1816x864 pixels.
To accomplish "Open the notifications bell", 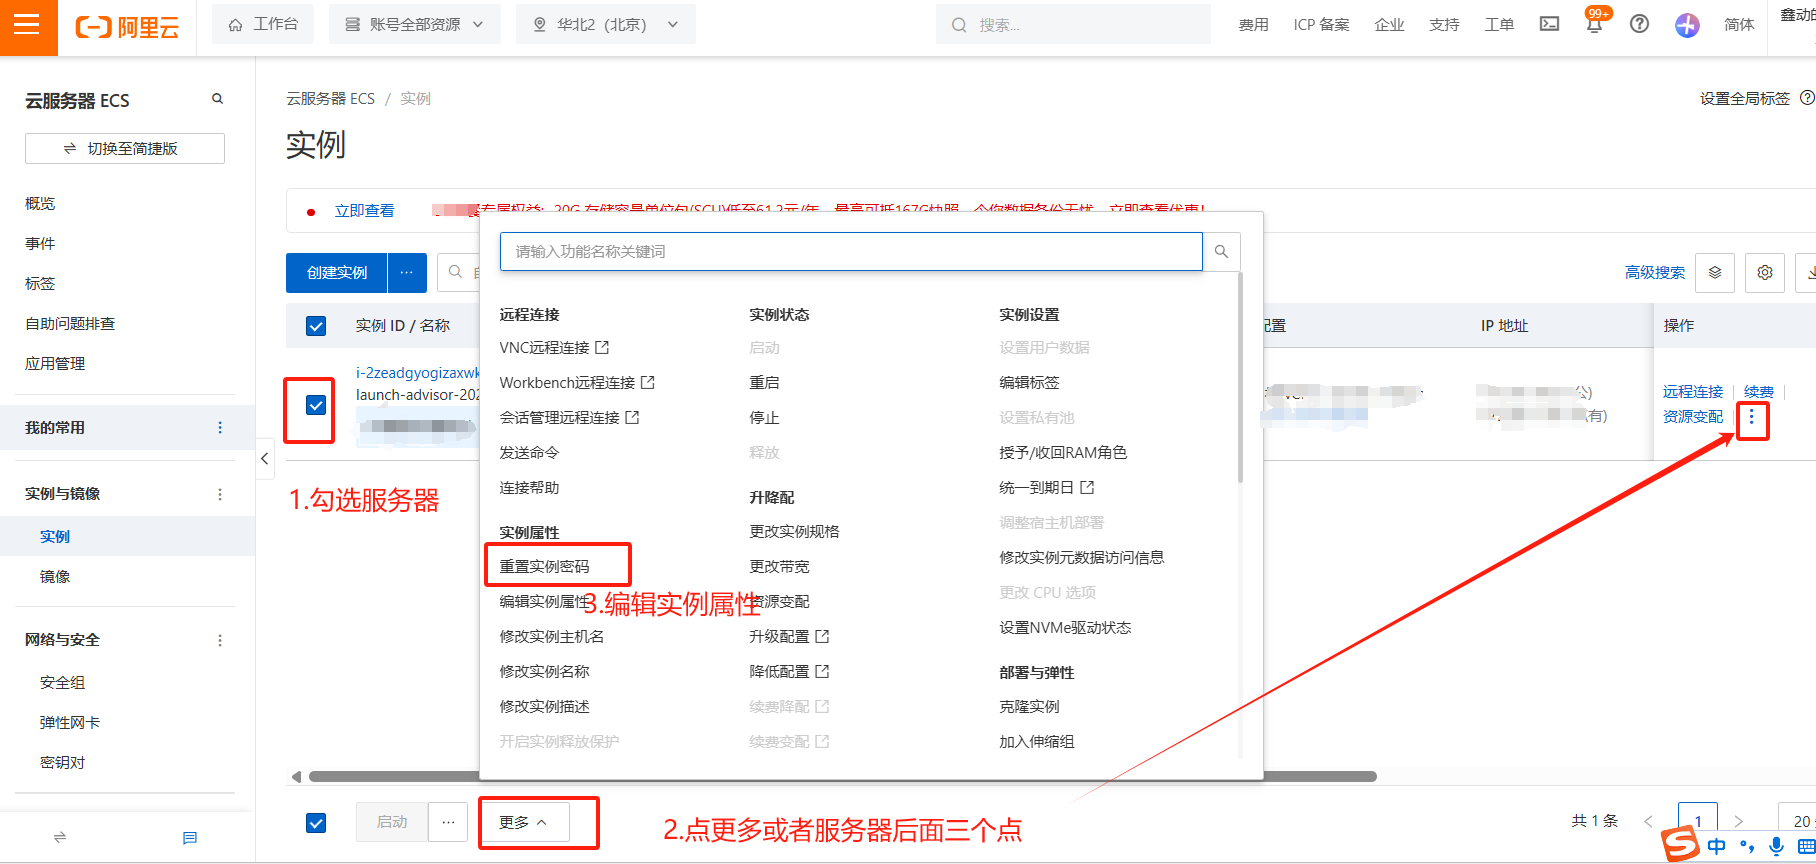I will (x=1594, y=25).
